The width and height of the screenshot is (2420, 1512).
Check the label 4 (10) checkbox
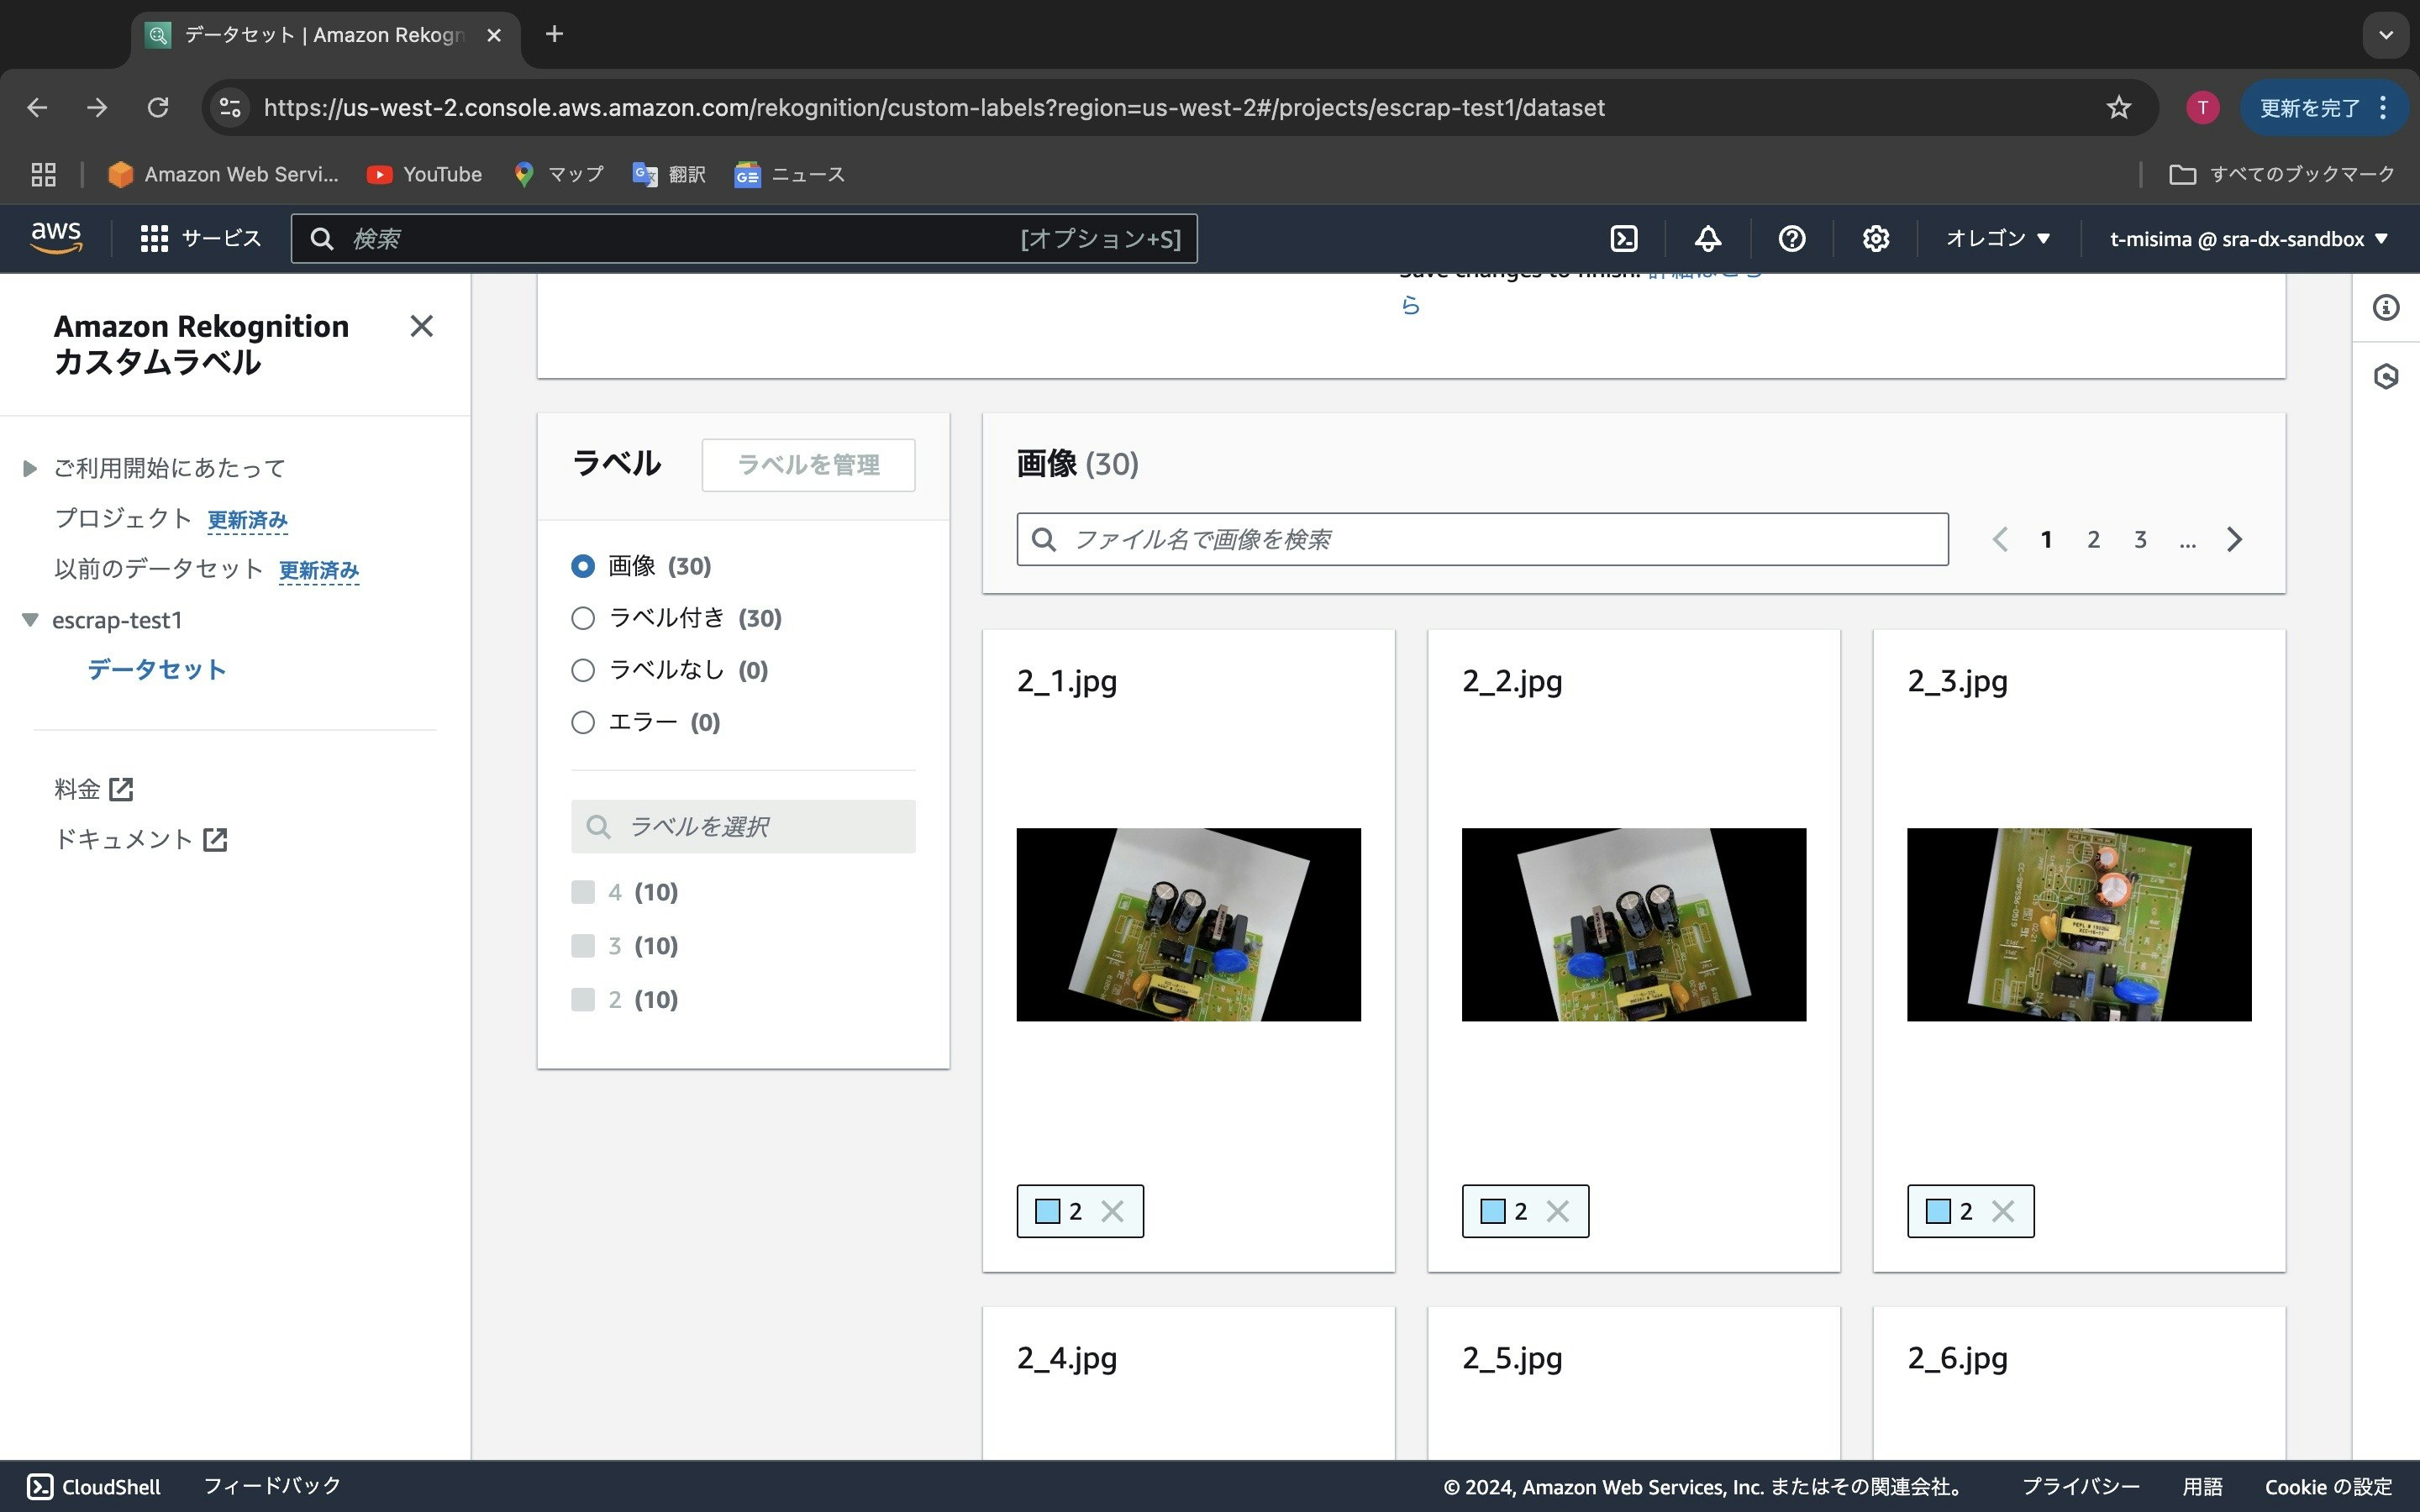(x=583, y=892)
